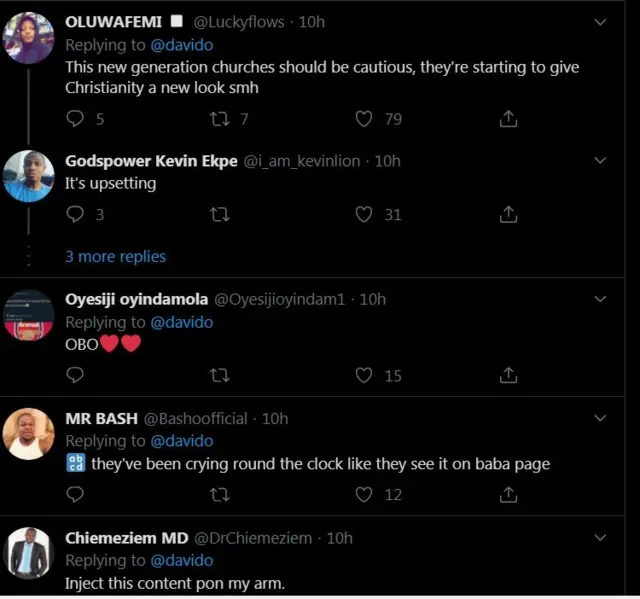This screenshot has width=640, height=599.
Task: Like Godspower Kevin Ekpe's "It's upsetting" tweet
Action: click(x=365, y=214)
